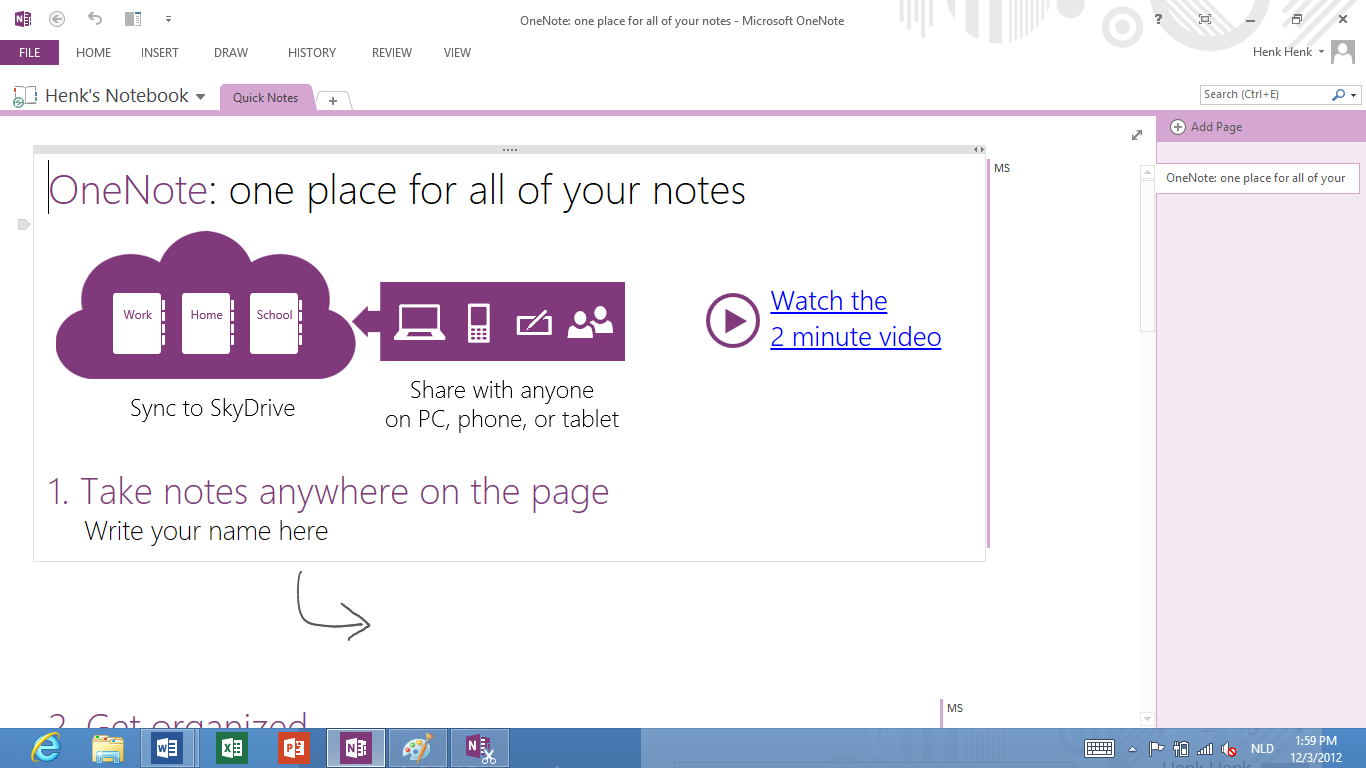This screenshot has height=768, width=1366.
Task: Click the Work notebook in cloud image
Action: click(x=137, y=322)
